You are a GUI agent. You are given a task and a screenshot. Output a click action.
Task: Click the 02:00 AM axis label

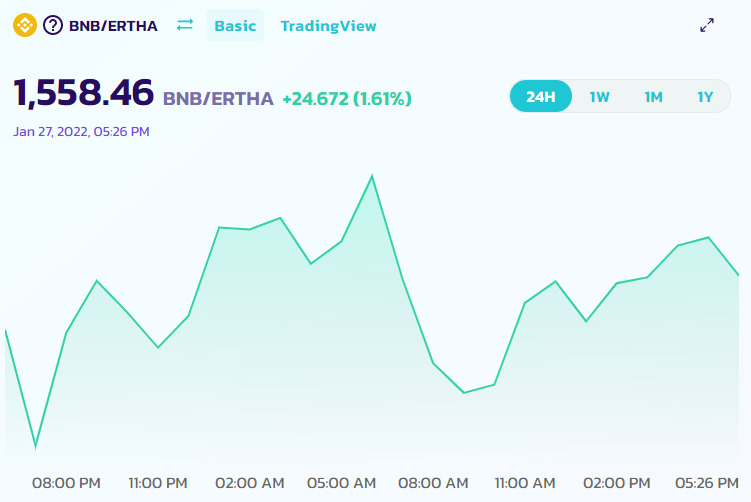(x=250, y=483)
